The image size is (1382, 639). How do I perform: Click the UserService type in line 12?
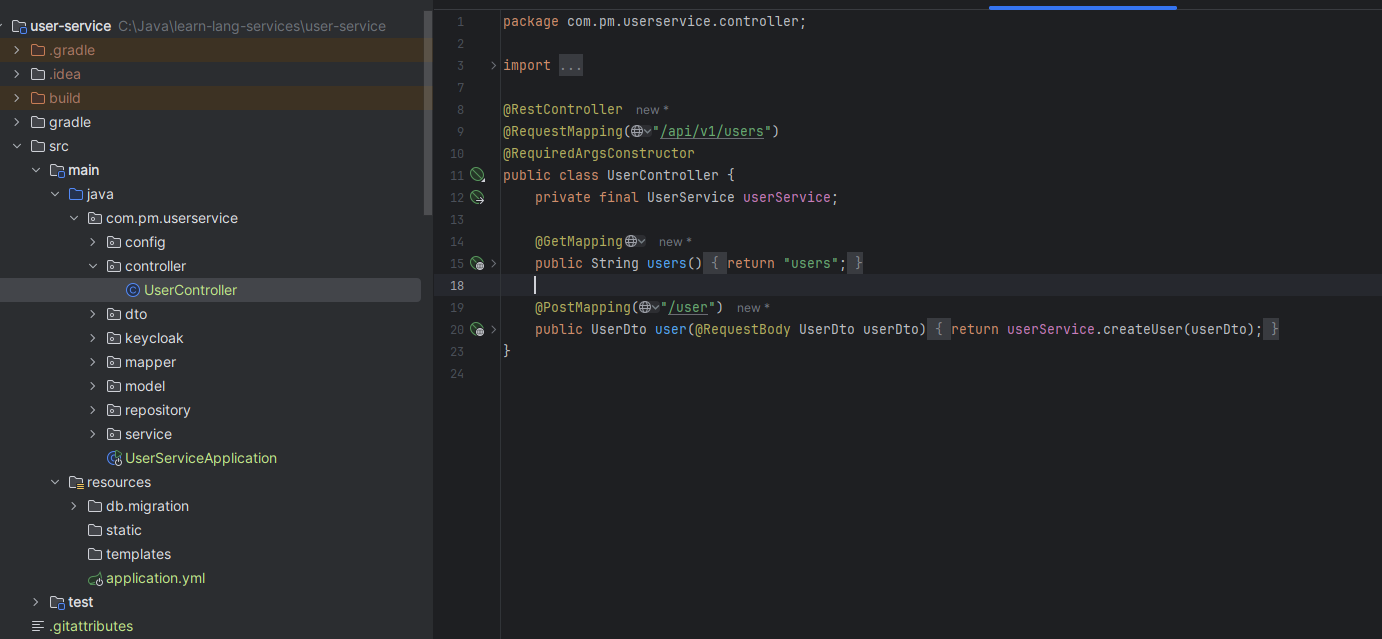(691, 197)
